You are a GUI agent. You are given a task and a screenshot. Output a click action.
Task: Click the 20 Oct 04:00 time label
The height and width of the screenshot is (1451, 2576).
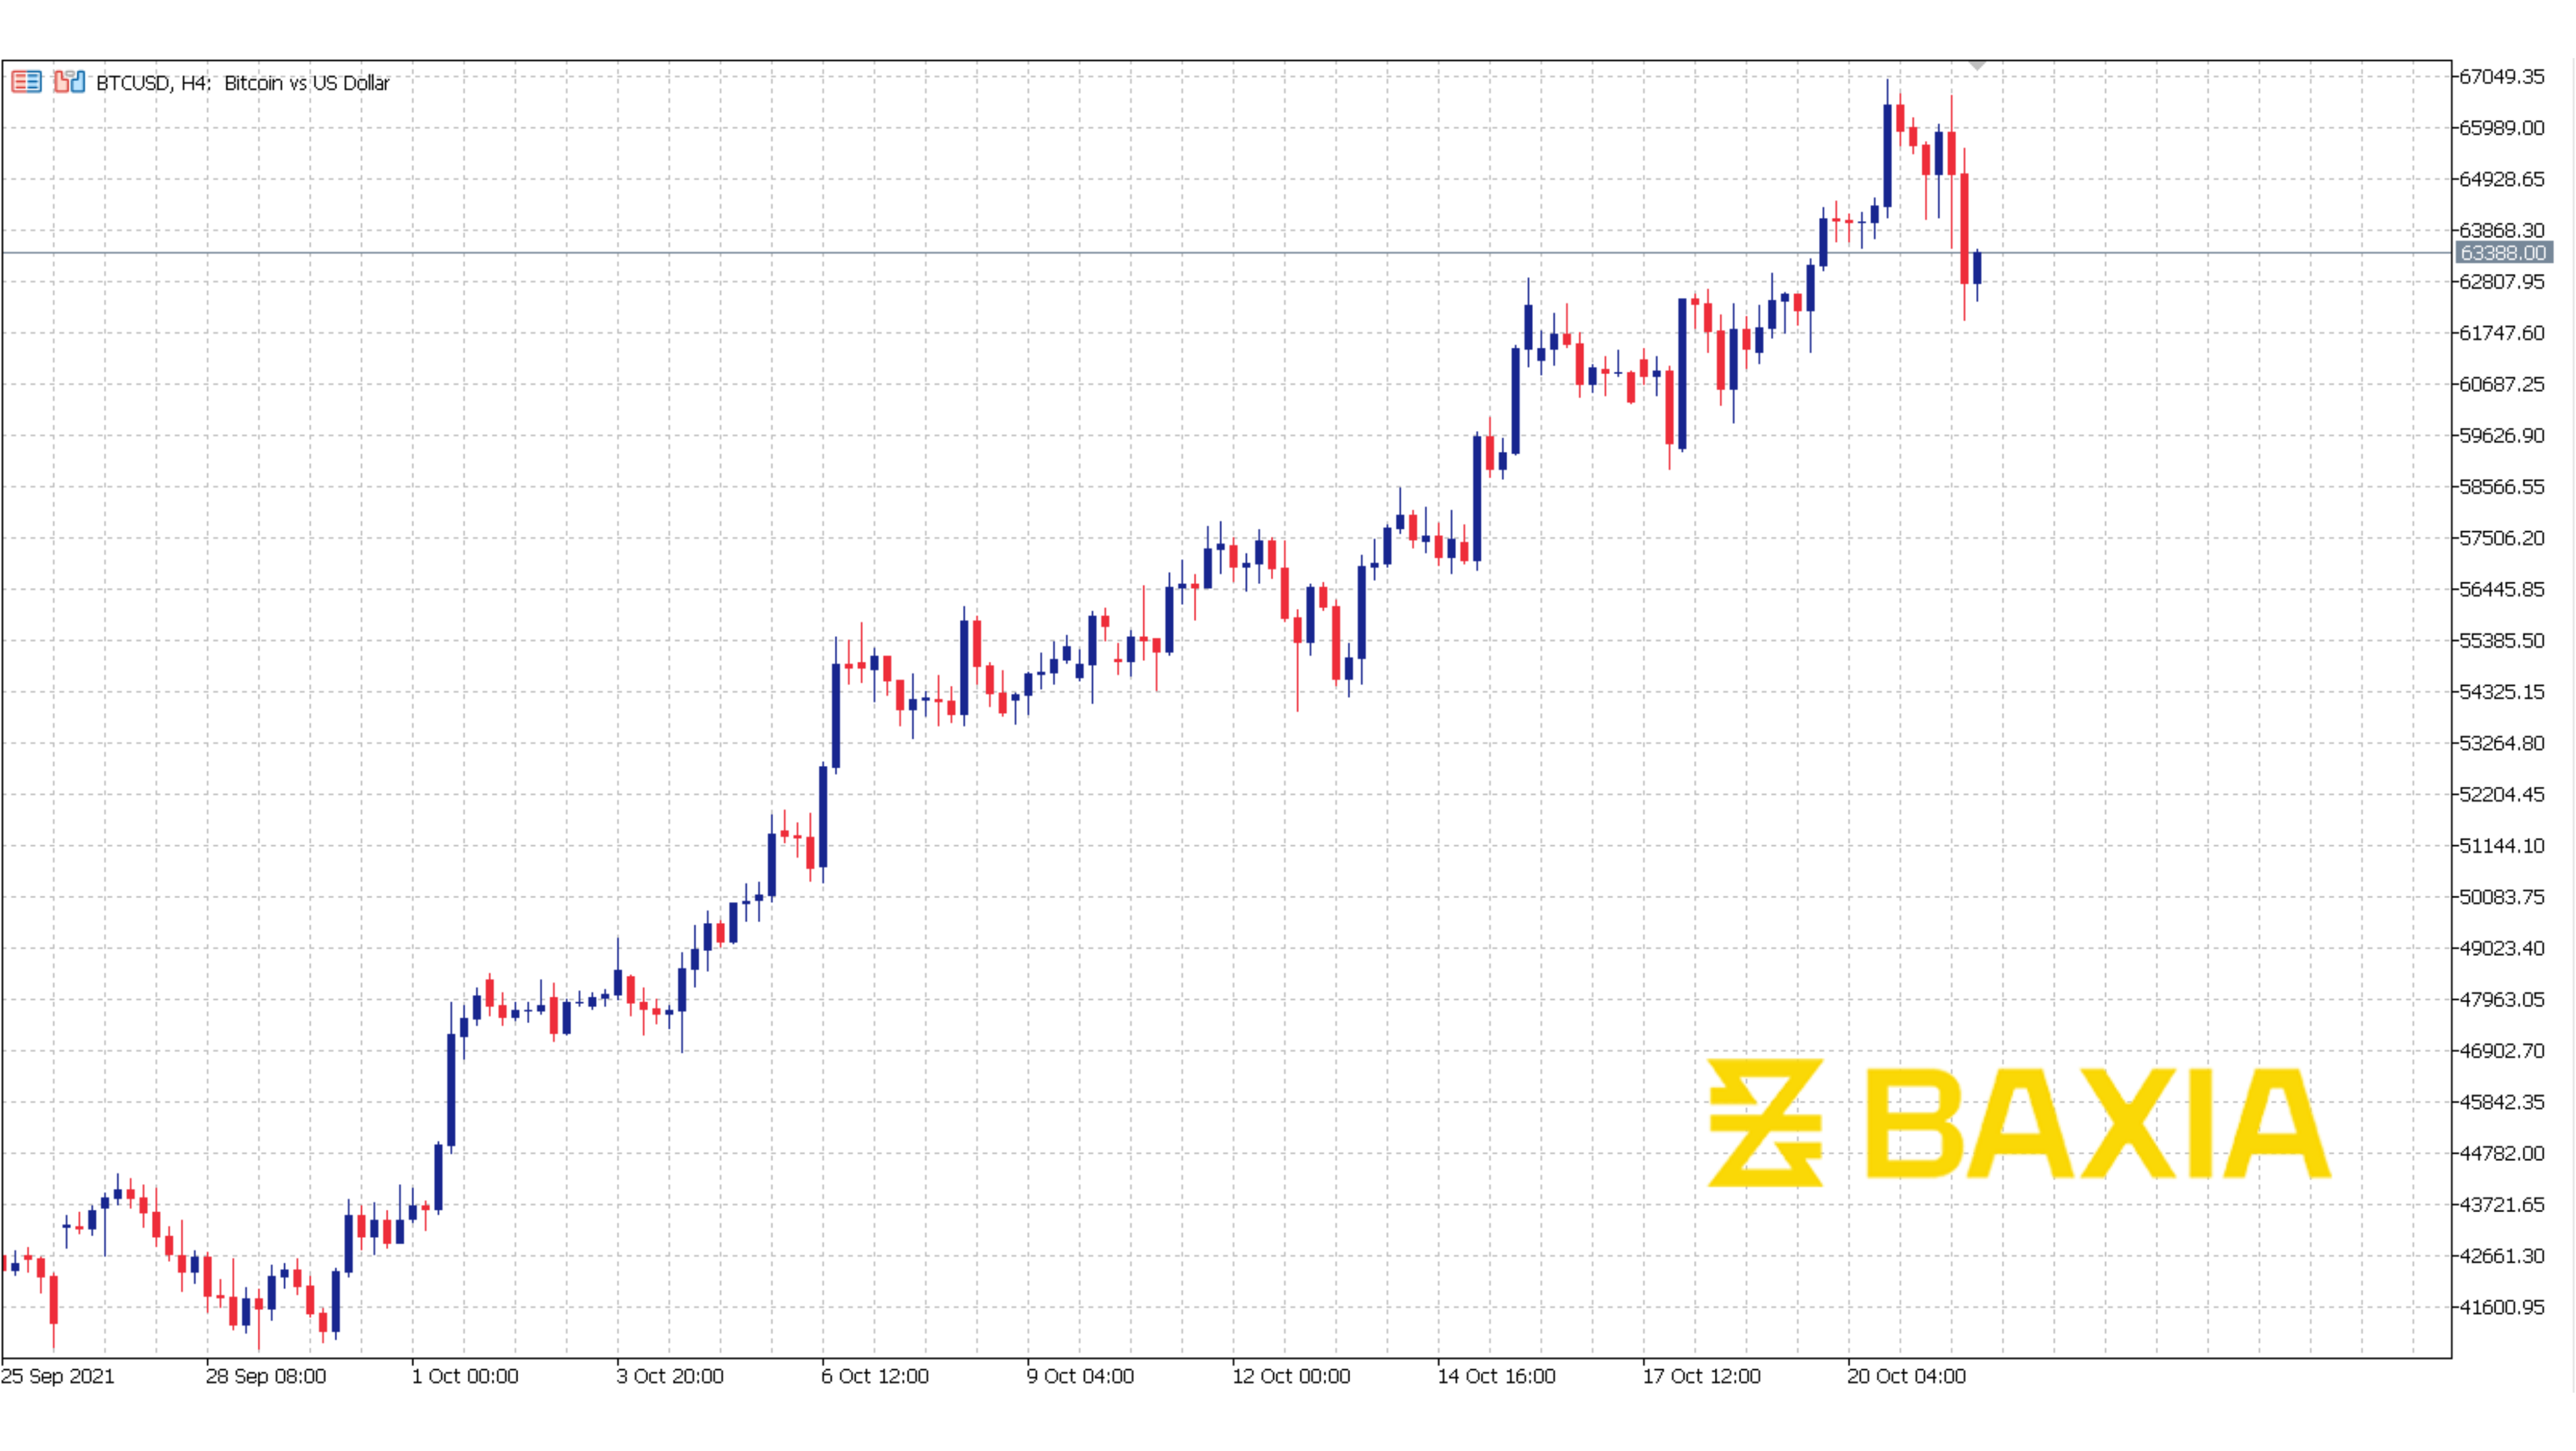[x=1907, y=1376]
